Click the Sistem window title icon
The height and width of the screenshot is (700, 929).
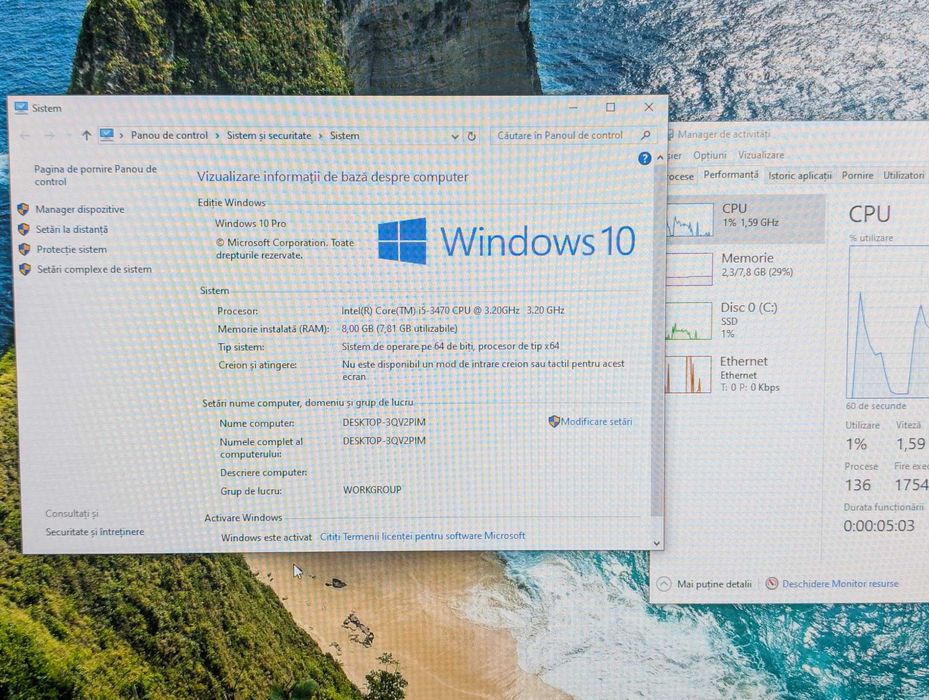pos(21,108)
